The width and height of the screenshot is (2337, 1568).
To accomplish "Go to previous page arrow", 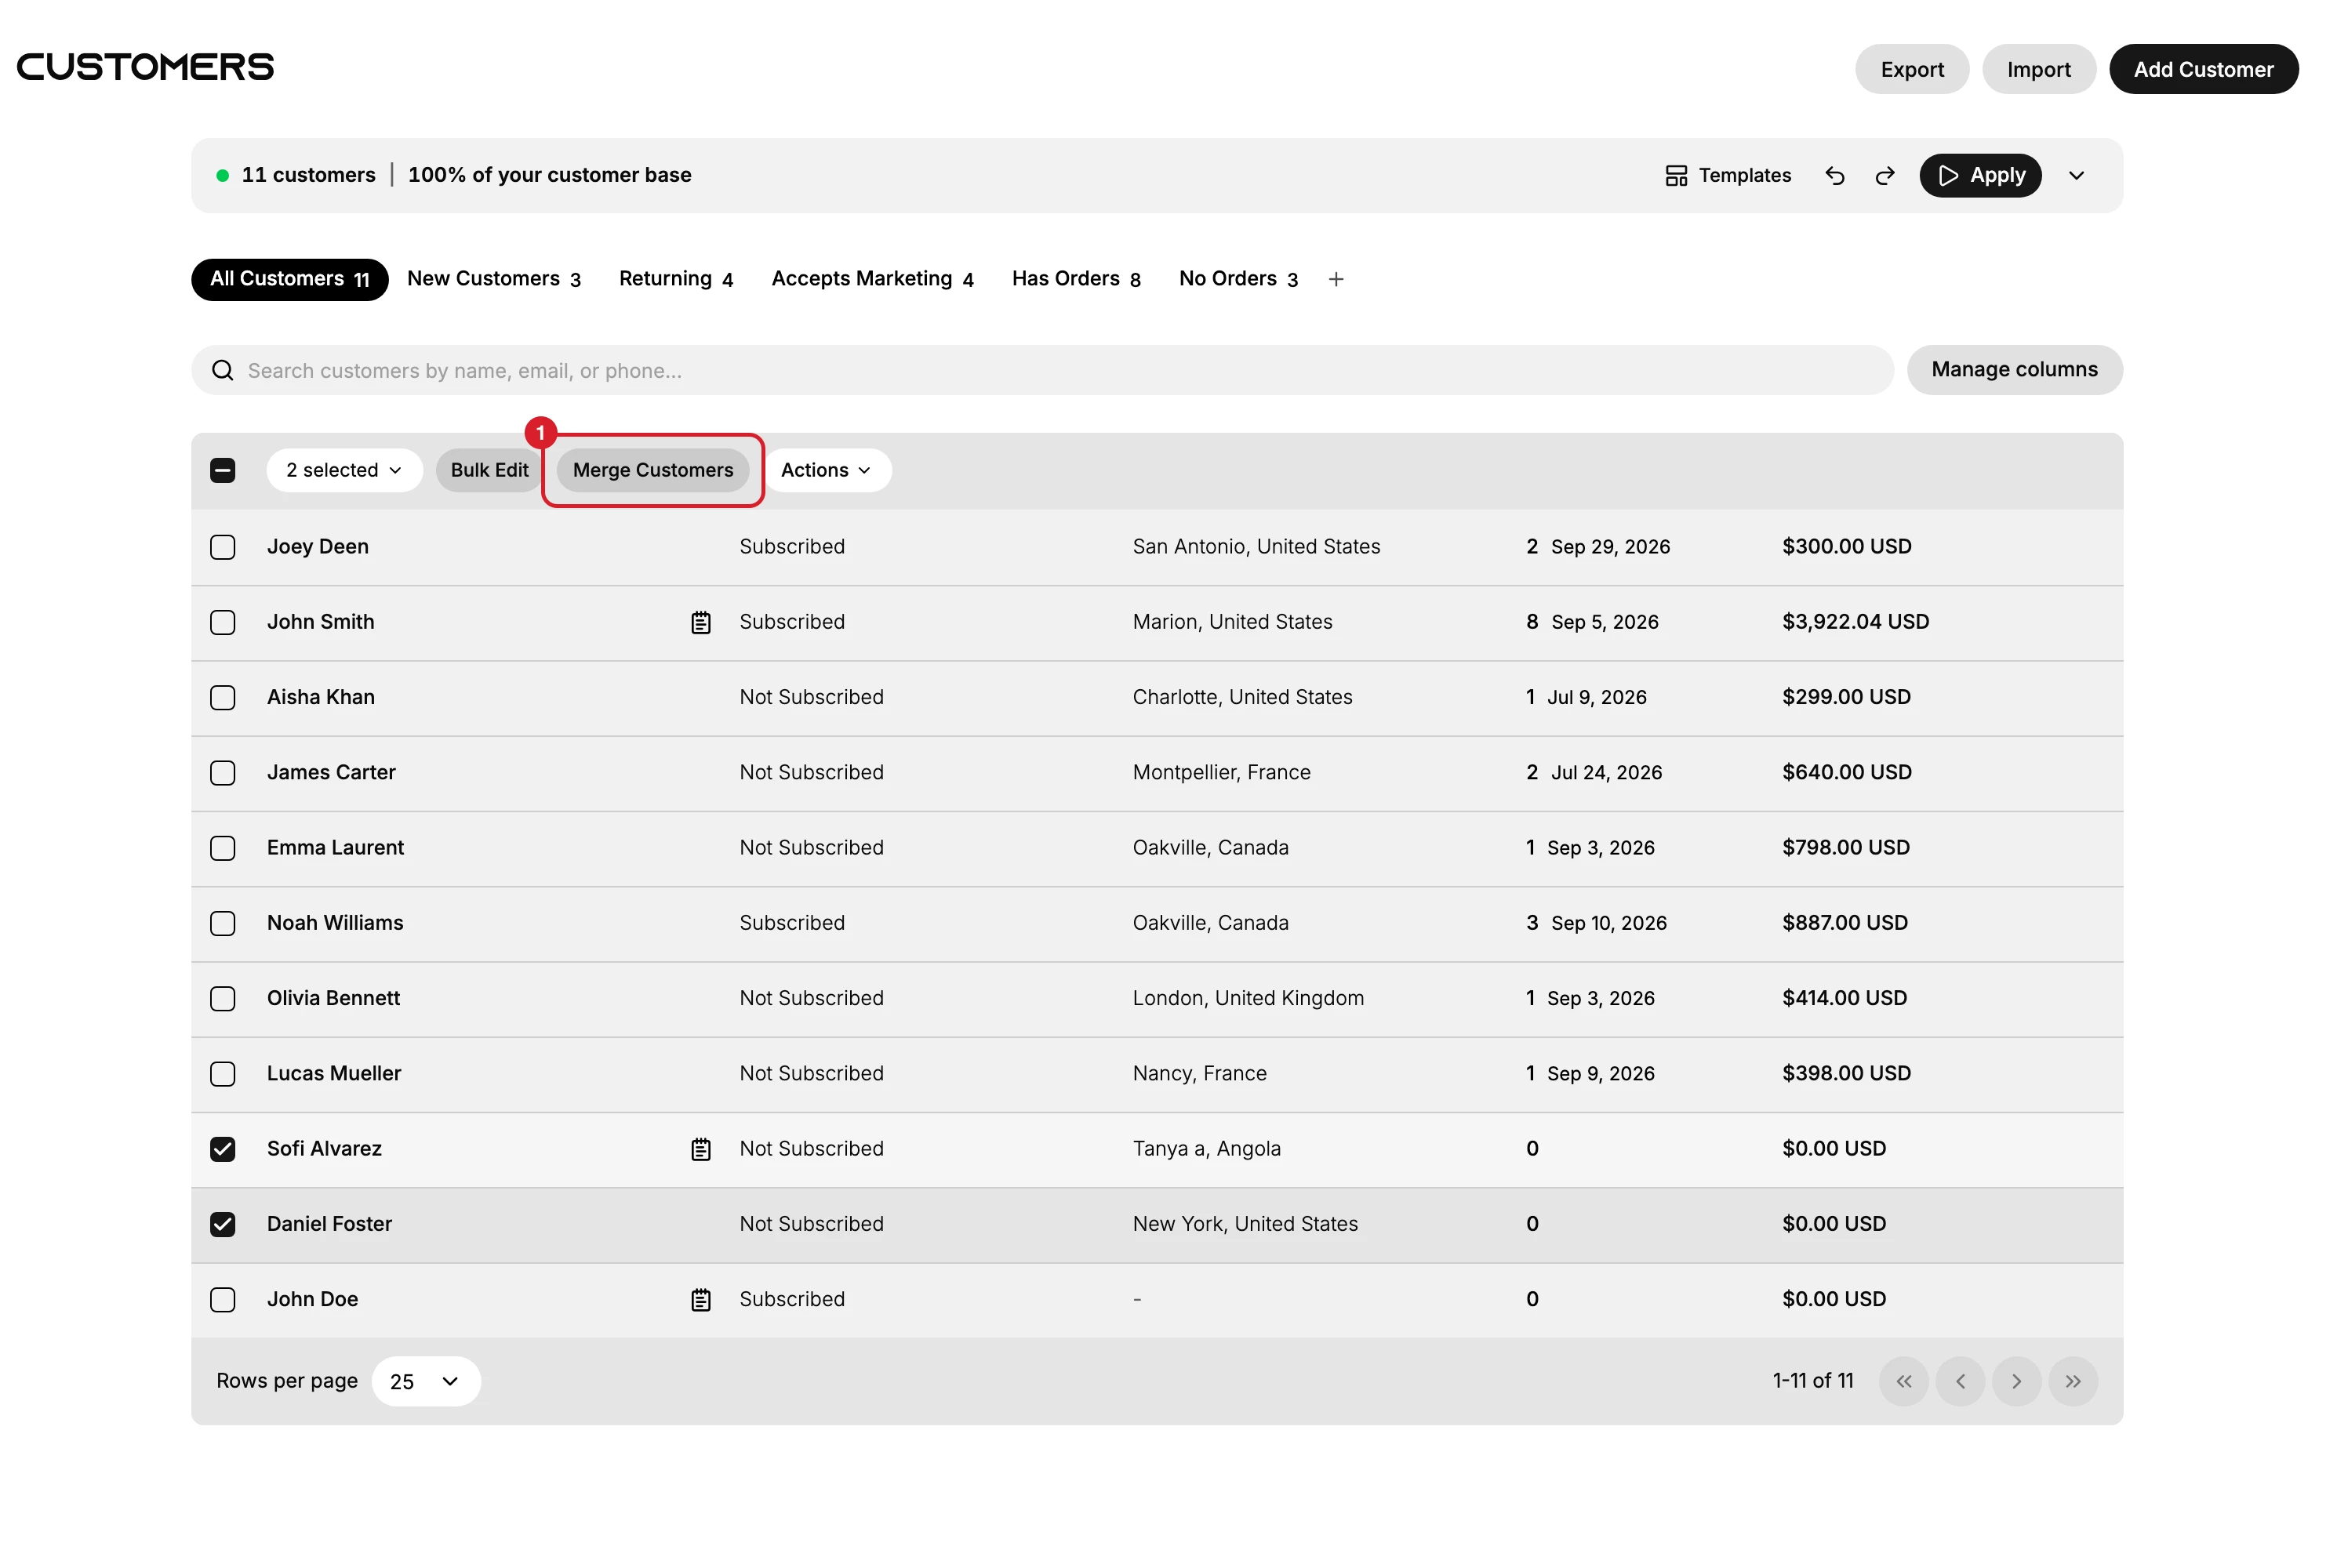I will point(1961,1381).
